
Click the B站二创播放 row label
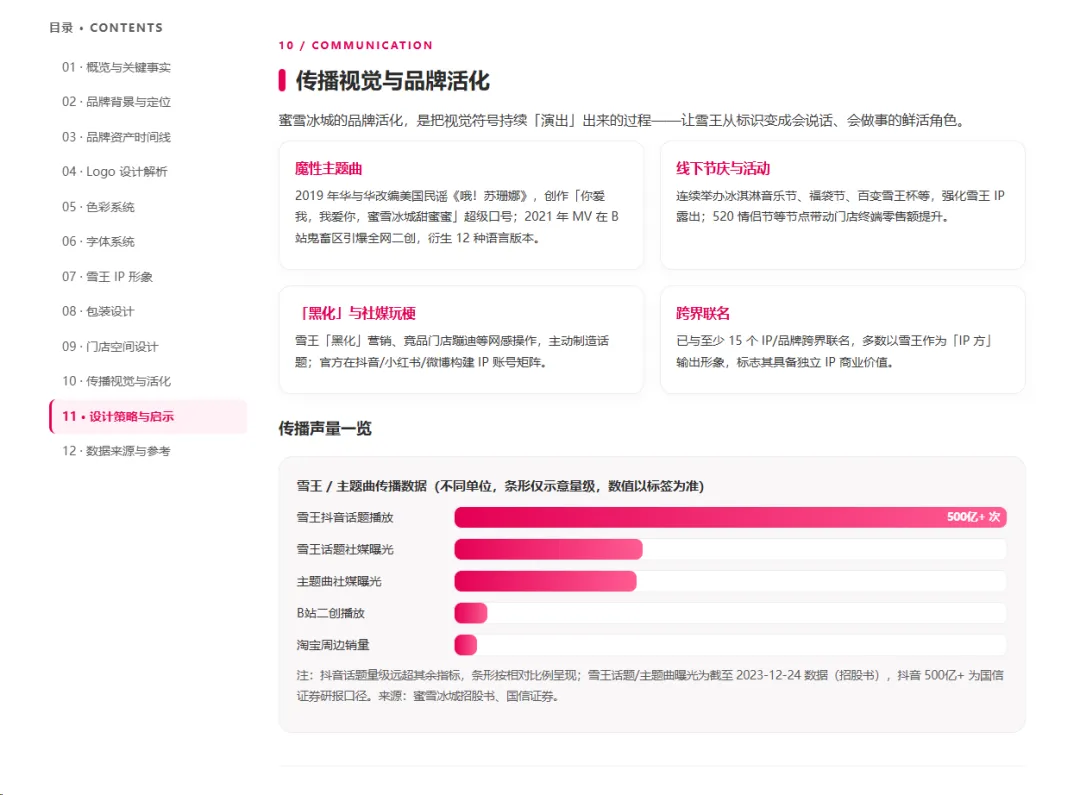click(331, 613)
